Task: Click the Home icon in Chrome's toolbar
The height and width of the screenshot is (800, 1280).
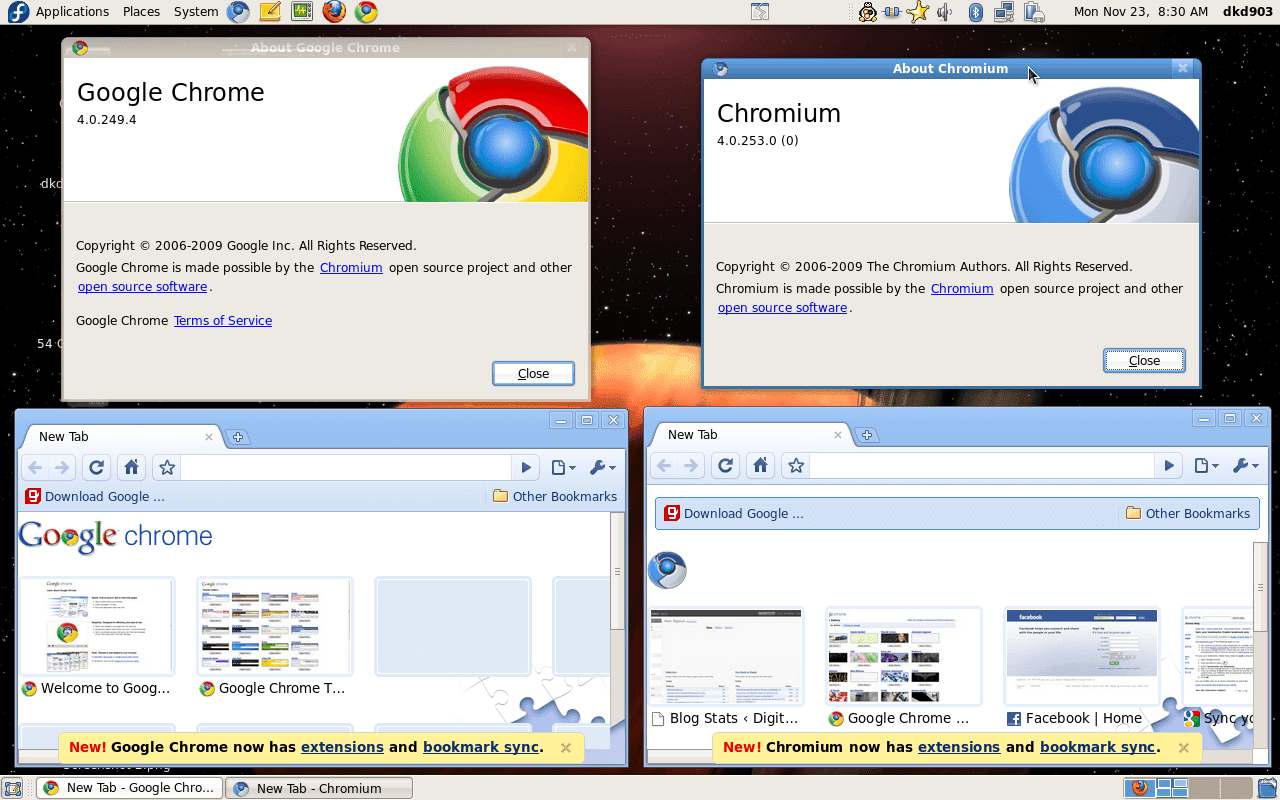Action: pyautogui.click(x=130, y=467)
